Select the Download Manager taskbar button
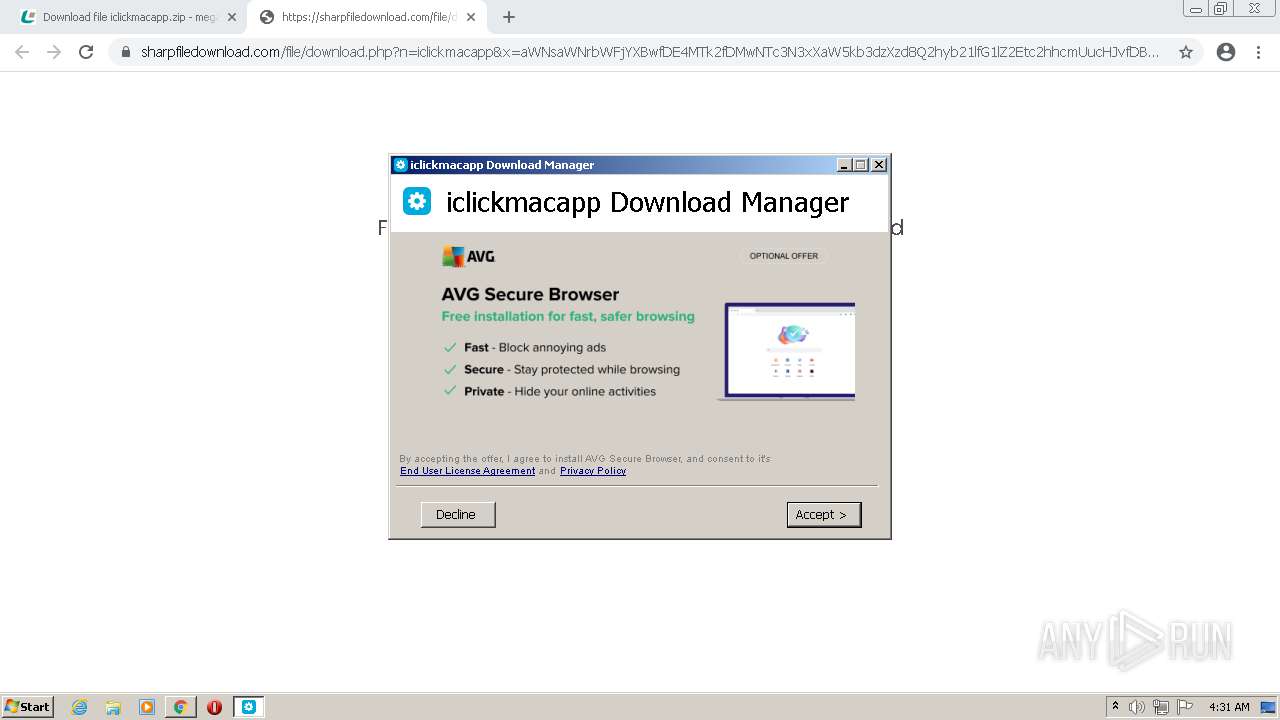Image resolution: width=1280 pixels, height=720 pixels. coord(249,707)
